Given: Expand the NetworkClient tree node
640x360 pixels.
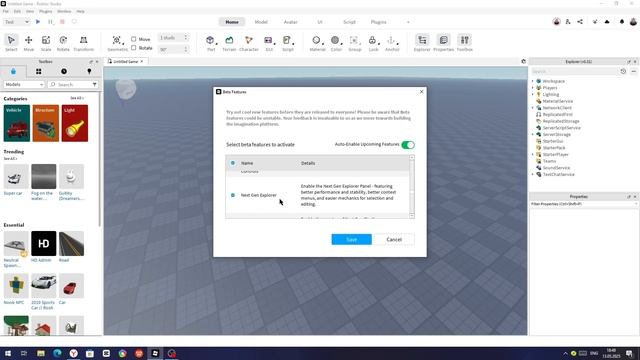Looking at the screenshot, I should point(533,108).
